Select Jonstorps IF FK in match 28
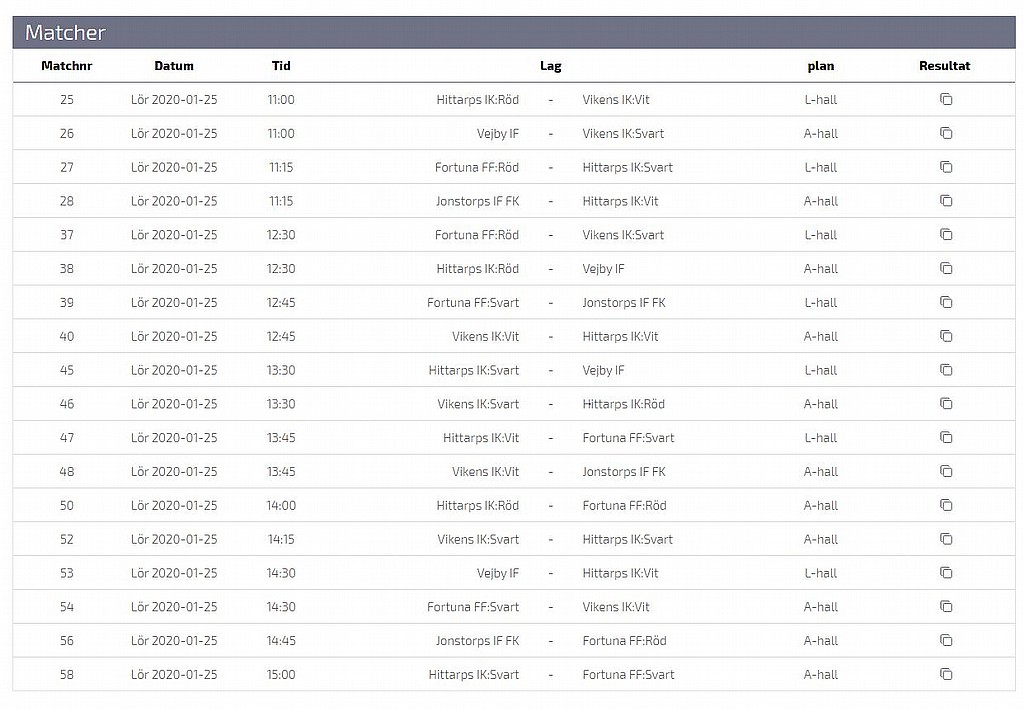The height and width of the screenshot is (711, 1024). click(x=477, y=201)
